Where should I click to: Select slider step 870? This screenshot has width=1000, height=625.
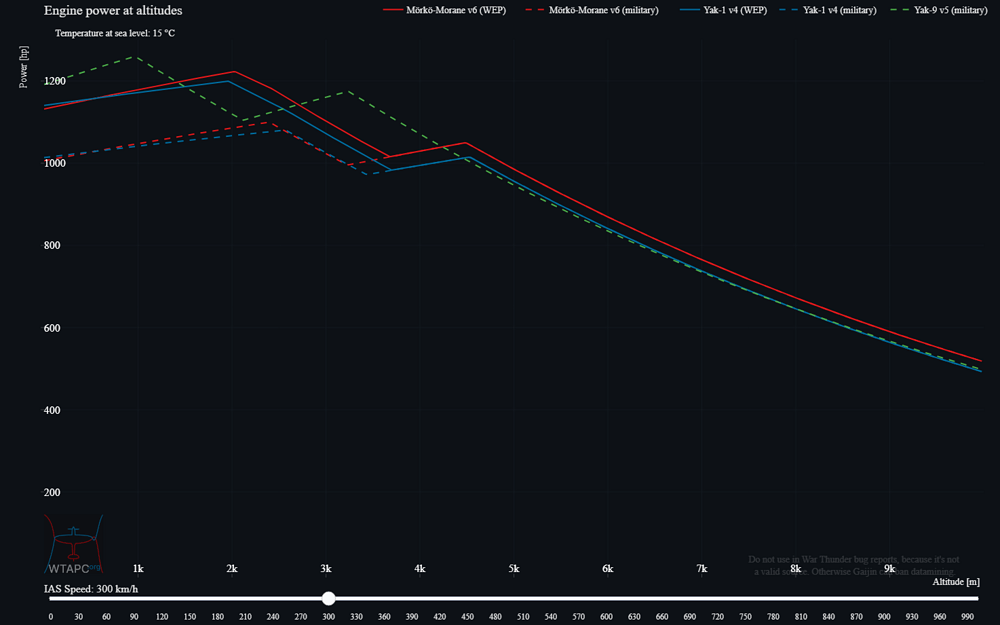[856, 617]
